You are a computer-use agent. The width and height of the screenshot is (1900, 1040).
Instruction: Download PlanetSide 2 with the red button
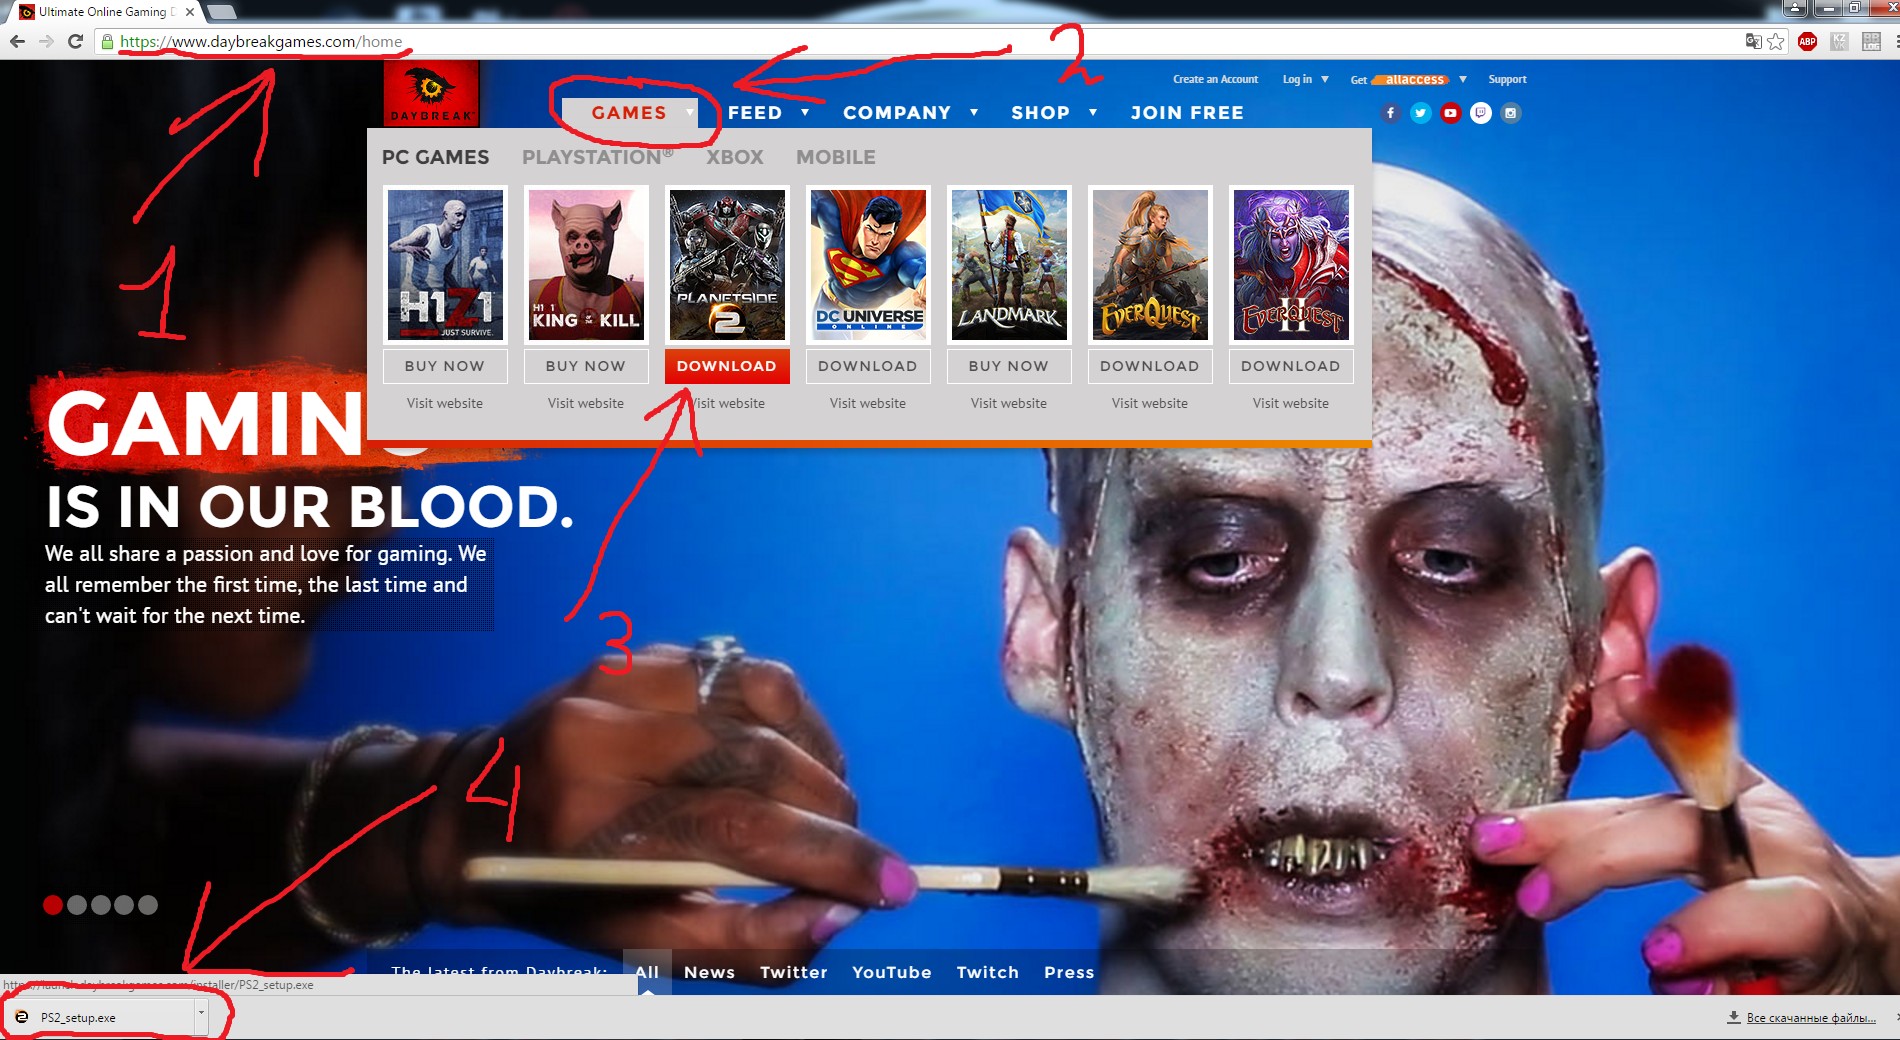coord(727,366)
